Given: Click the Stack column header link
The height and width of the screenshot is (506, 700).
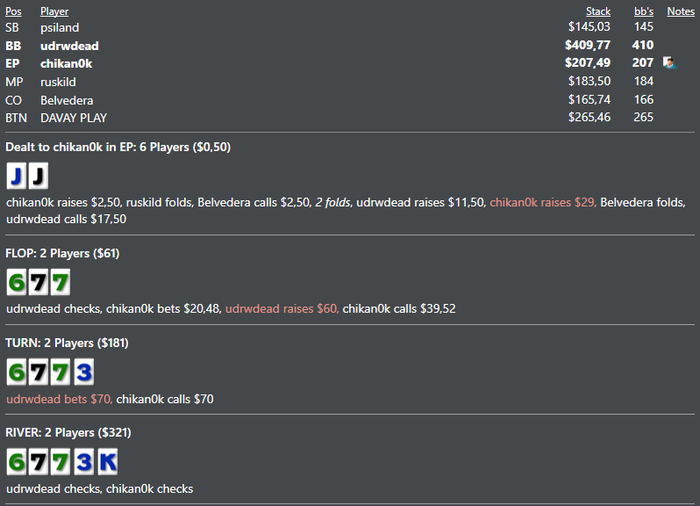Looking at the screenshot, I should click(x=598, y=11).
